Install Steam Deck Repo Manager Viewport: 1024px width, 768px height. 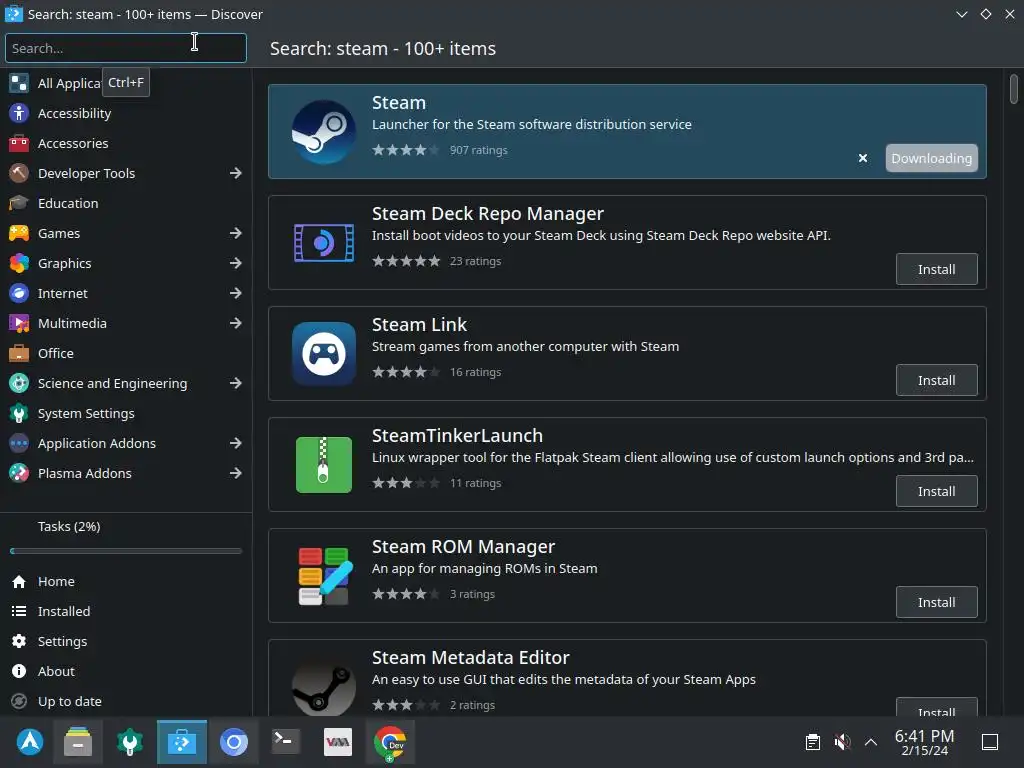coord(936,269)
